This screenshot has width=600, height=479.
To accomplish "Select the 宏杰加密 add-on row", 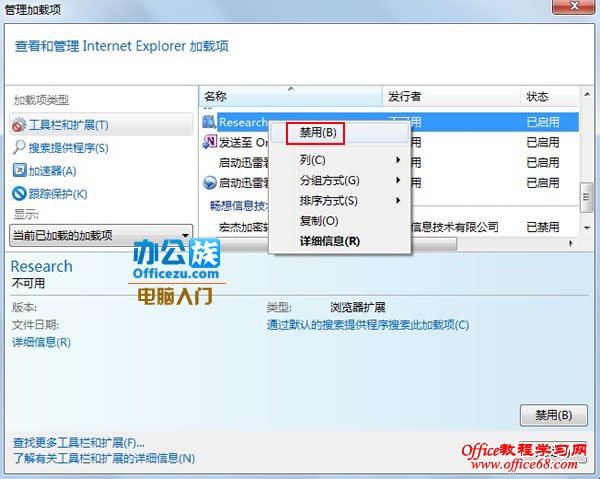I will [390, 227].
